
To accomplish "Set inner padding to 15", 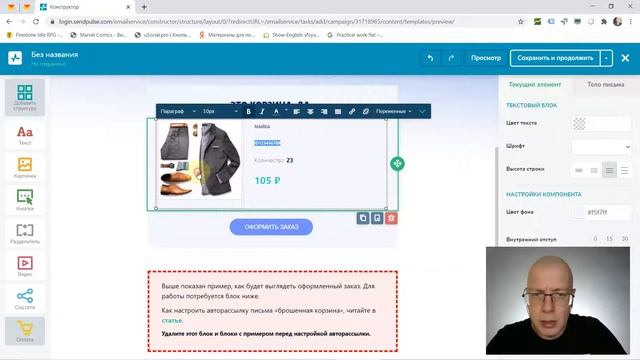I will tap(609, 239).
